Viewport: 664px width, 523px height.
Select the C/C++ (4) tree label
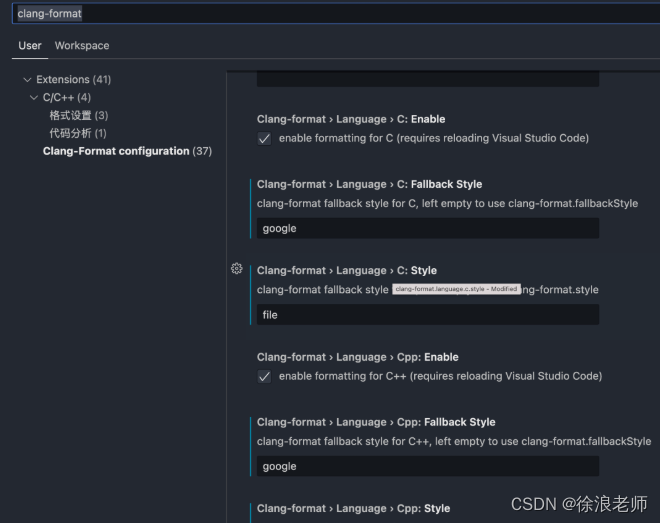coord(67,97)
